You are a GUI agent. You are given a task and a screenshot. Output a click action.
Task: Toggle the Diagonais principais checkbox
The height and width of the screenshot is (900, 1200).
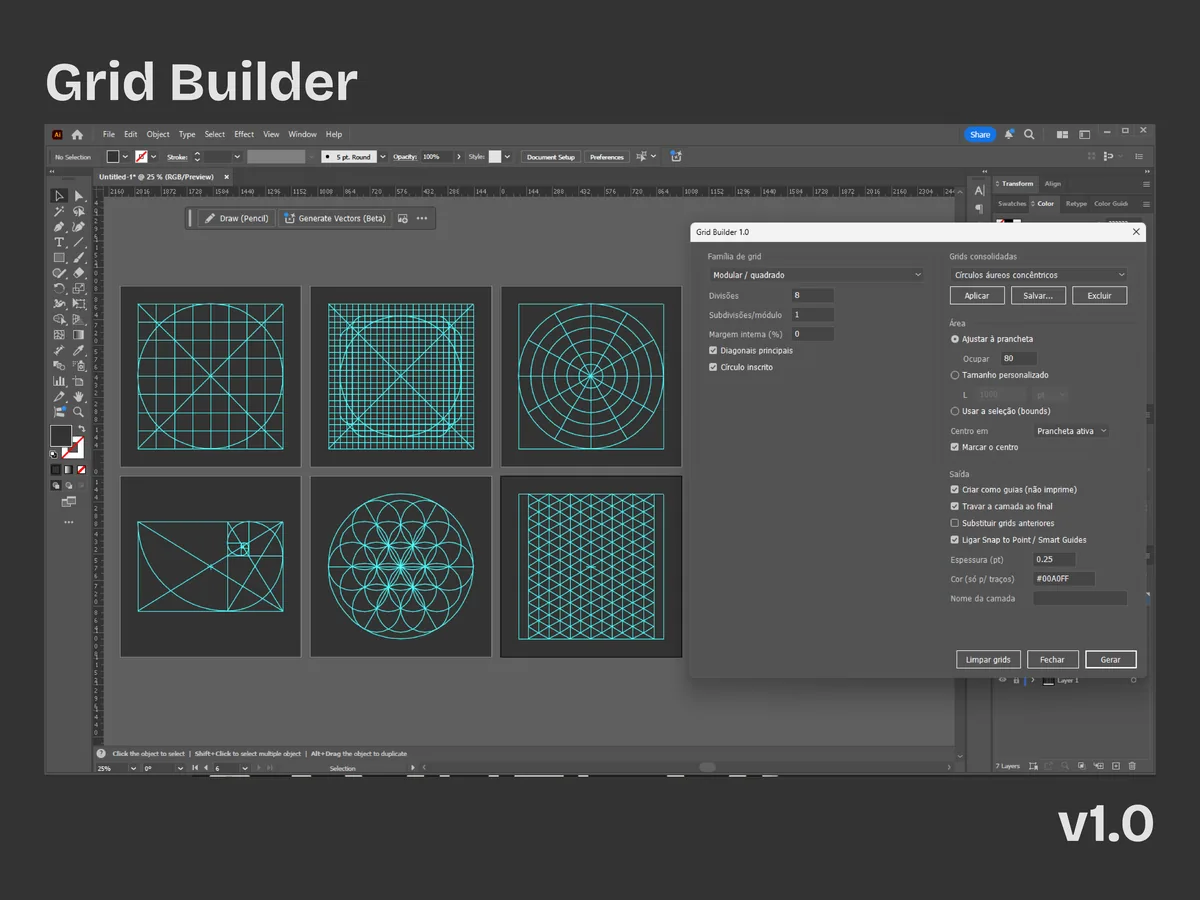click(x=713, y=351)
